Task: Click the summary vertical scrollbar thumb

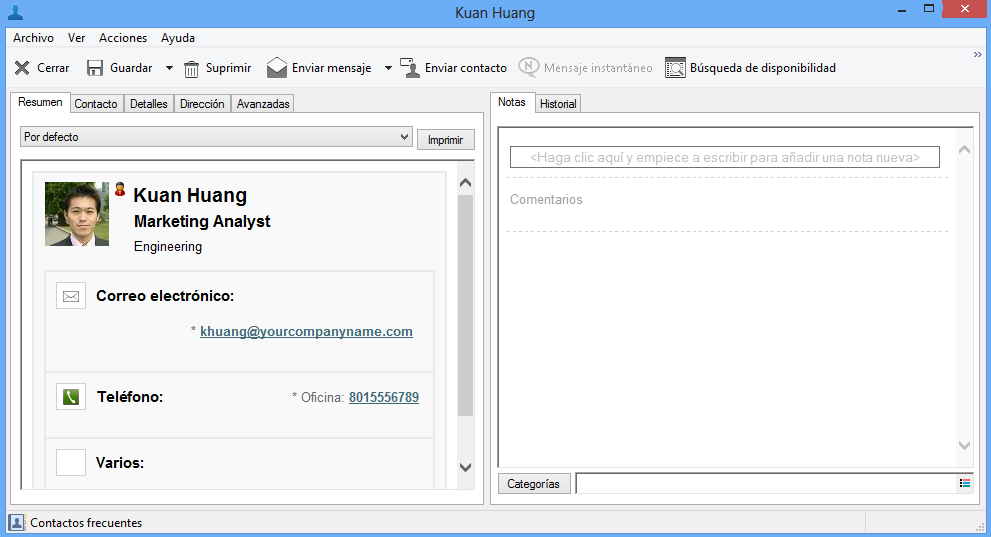Action: point(465,305)
